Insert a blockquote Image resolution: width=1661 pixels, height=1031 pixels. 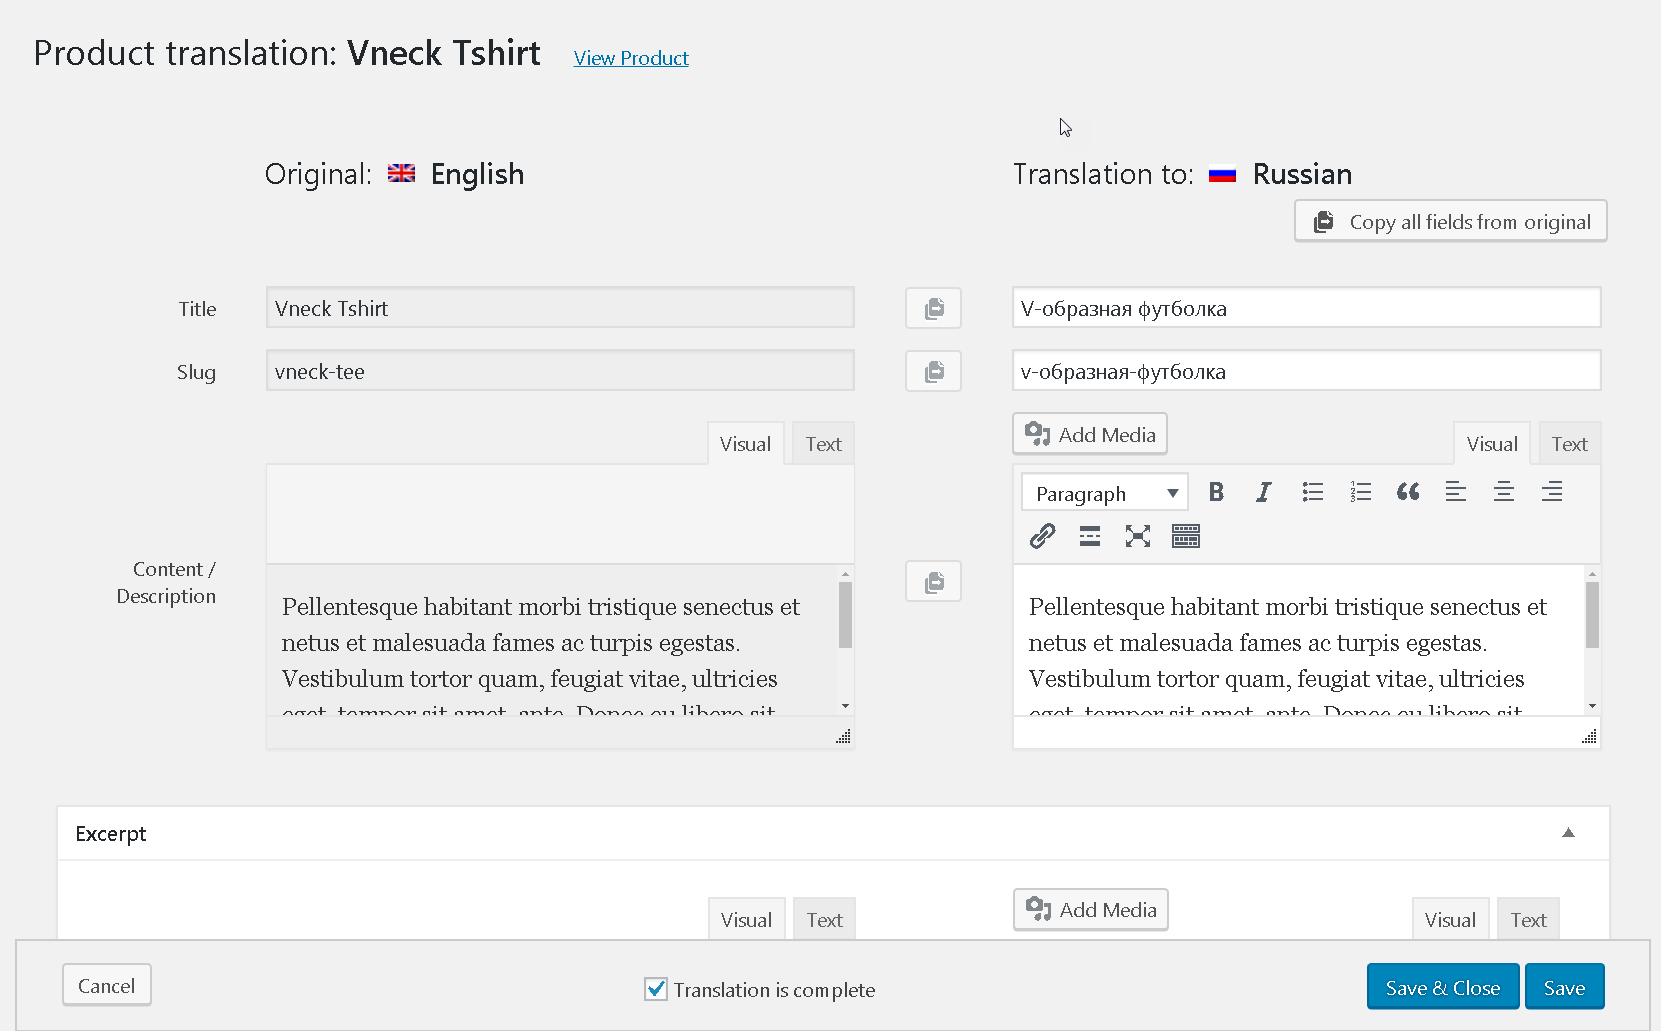(1408, 492)
